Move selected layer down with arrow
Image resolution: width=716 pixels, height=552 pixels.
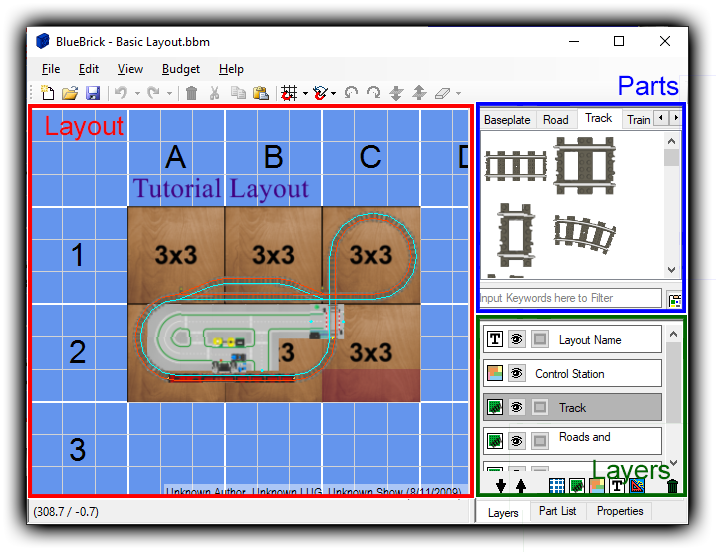point(501,486)
